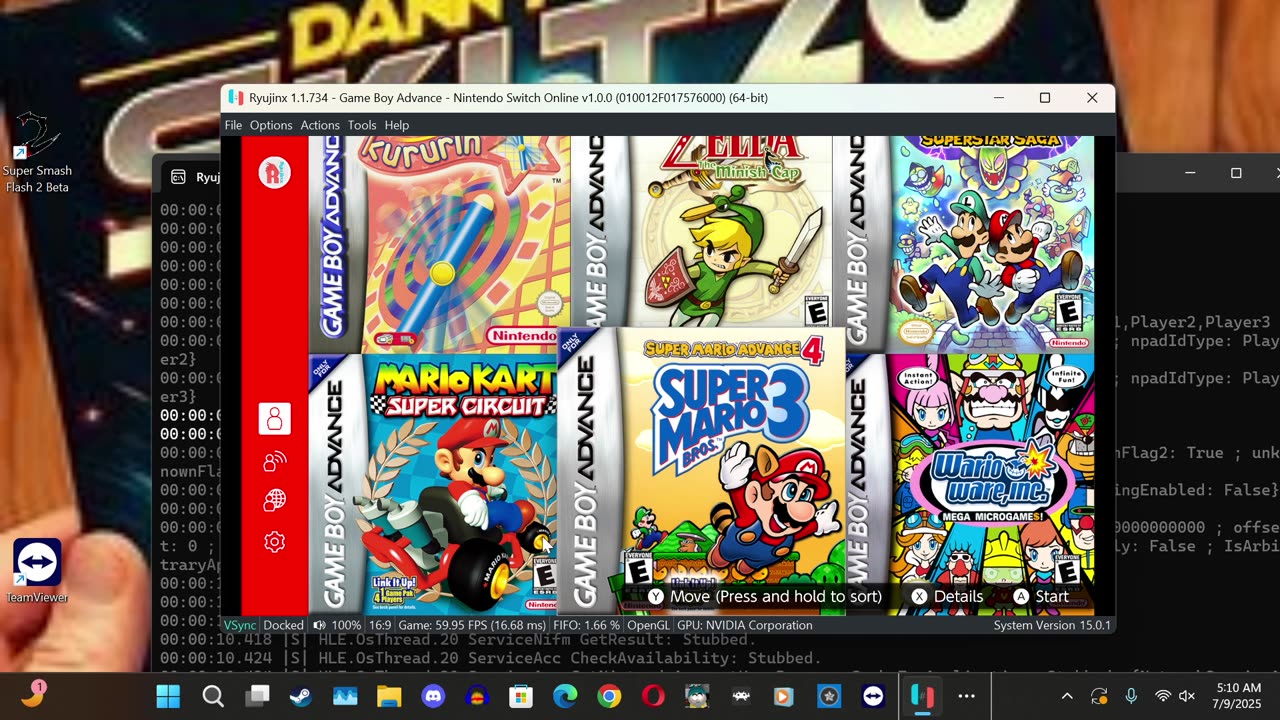The width and height of the screenshot is (1280, 720).
Task: Click the volume speaker 100% indicator
Action: click(337, 625)
